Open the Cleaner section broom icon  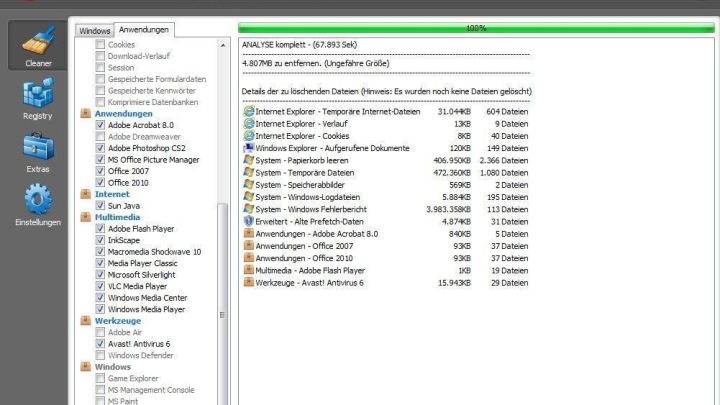point(38,40)
